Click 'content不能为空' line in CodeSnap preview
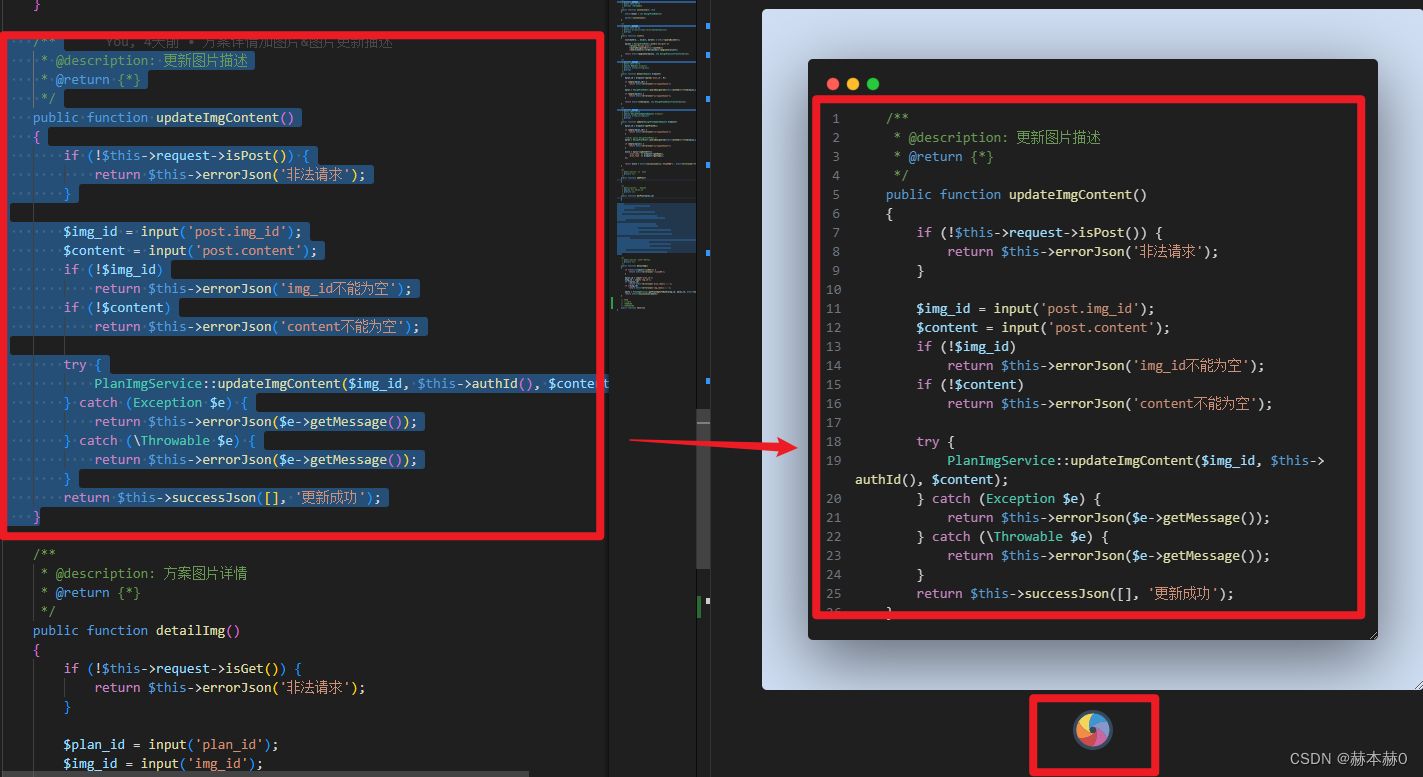 pyautogui.click(x=1110, y=404)
